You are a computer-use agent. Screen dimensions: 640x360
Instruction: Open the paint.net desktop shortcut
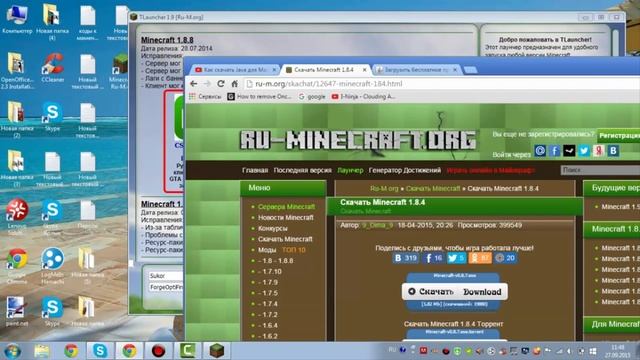(x=17, y=312)
